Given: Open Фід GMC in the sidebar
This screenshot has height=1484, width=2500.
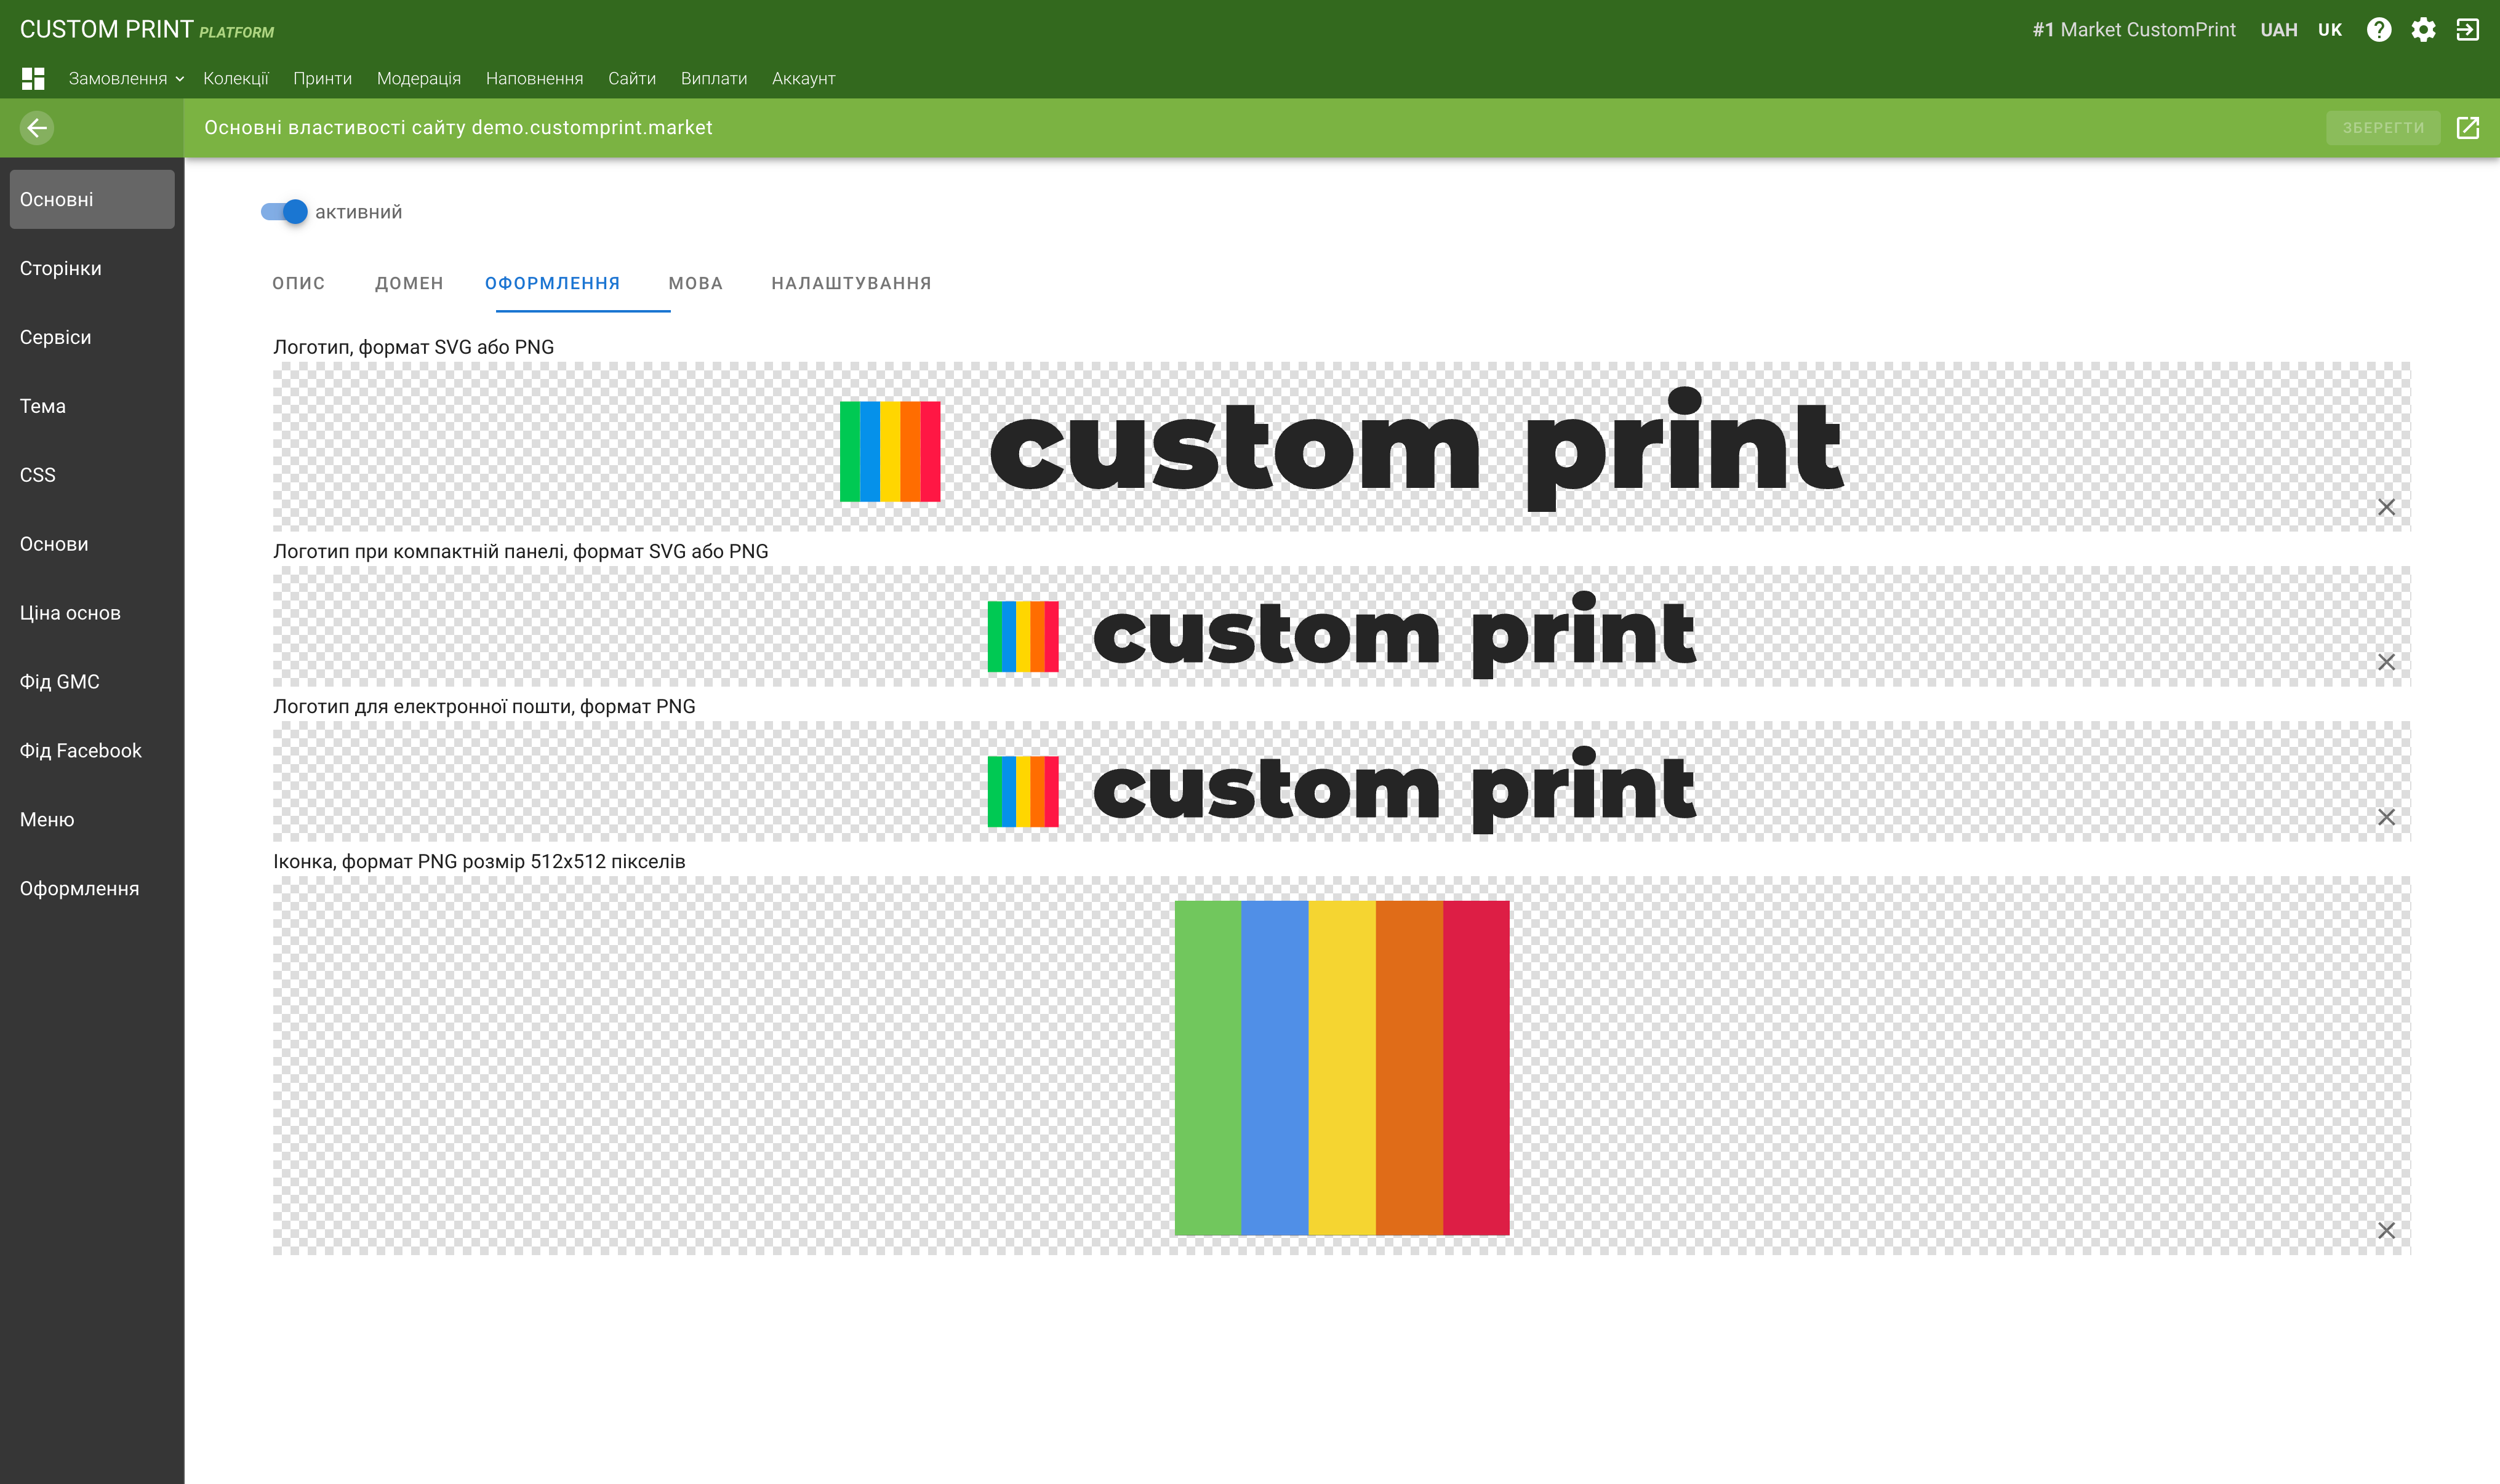Looking at the screenshot, I should (92, 681).
